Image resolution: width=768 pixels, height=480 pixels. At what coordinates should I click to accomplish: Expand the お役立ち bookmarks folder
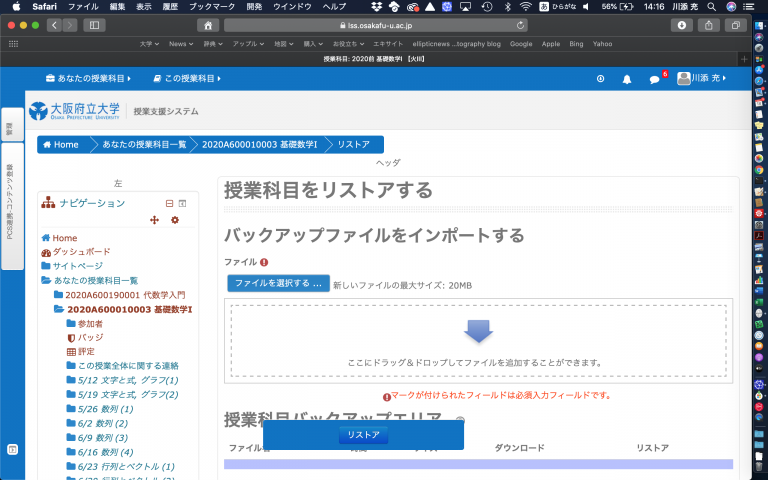(x=348, y=44)
